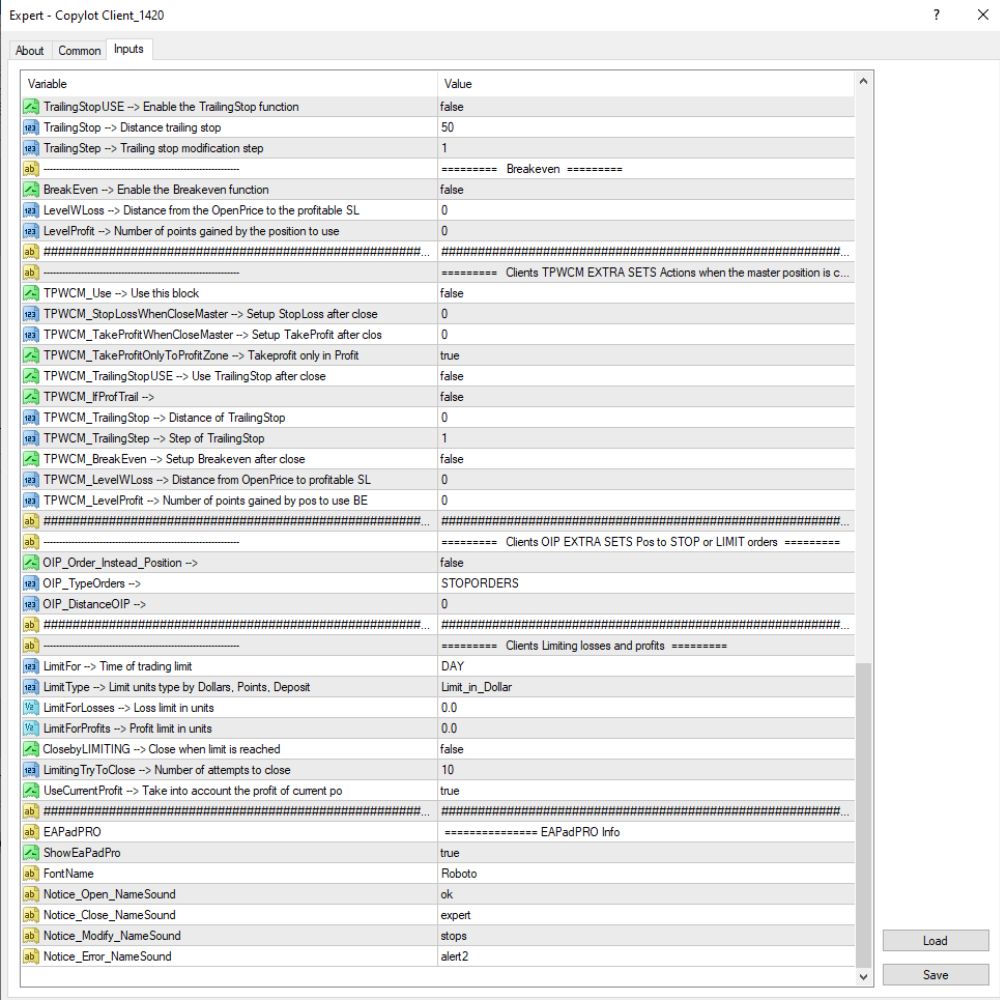This screenshot has height=1000, width=1000.
Task: Select the Inputs tab
Action: pyautogui.click(x=129, y=49)
